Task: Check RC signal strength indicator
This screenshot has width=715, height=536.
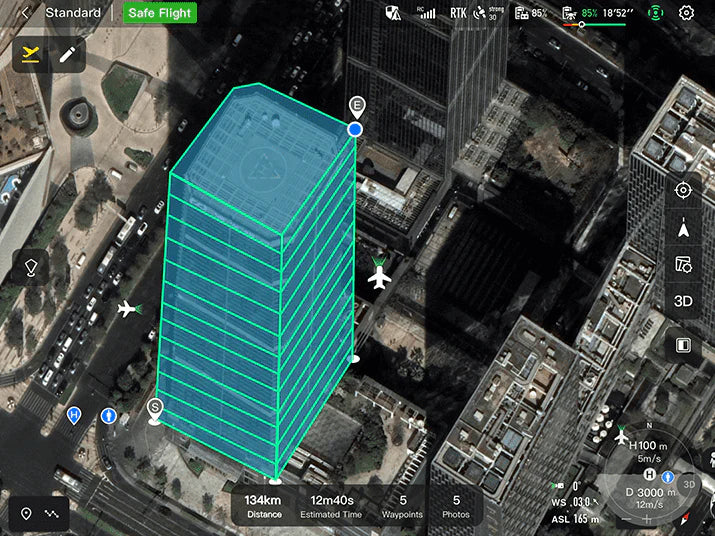Action: tap(428, 13)
